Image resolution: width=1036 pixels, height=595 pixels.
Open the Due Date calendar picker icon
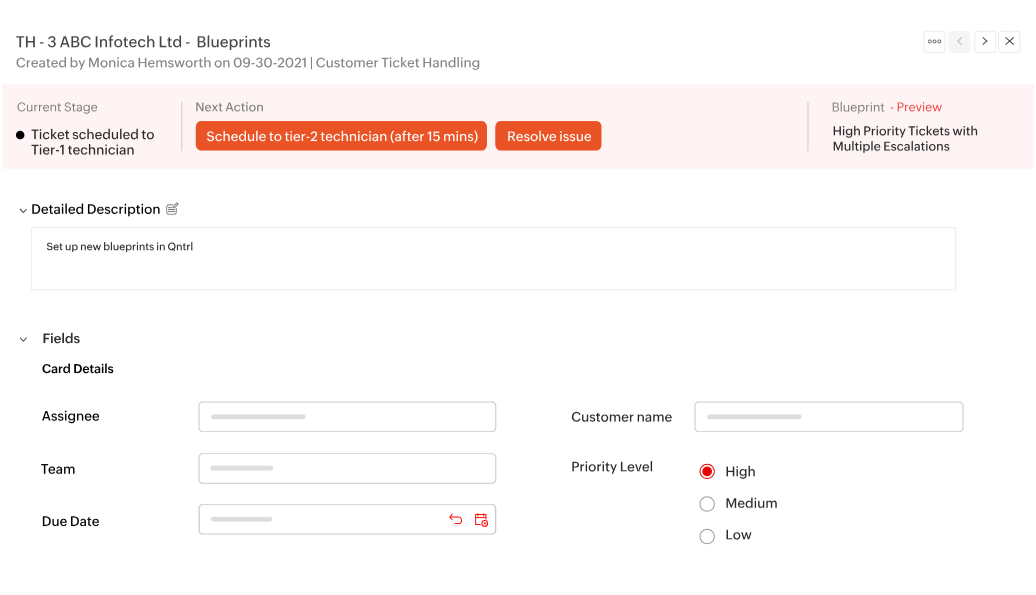481,520
